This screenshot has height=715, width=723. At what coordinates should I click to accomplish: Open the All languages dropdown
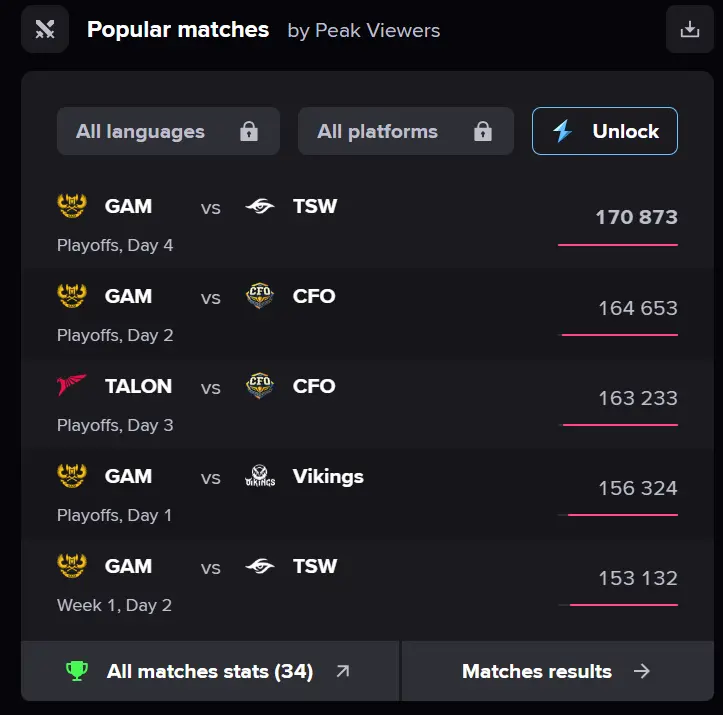(x=168, y=131)
